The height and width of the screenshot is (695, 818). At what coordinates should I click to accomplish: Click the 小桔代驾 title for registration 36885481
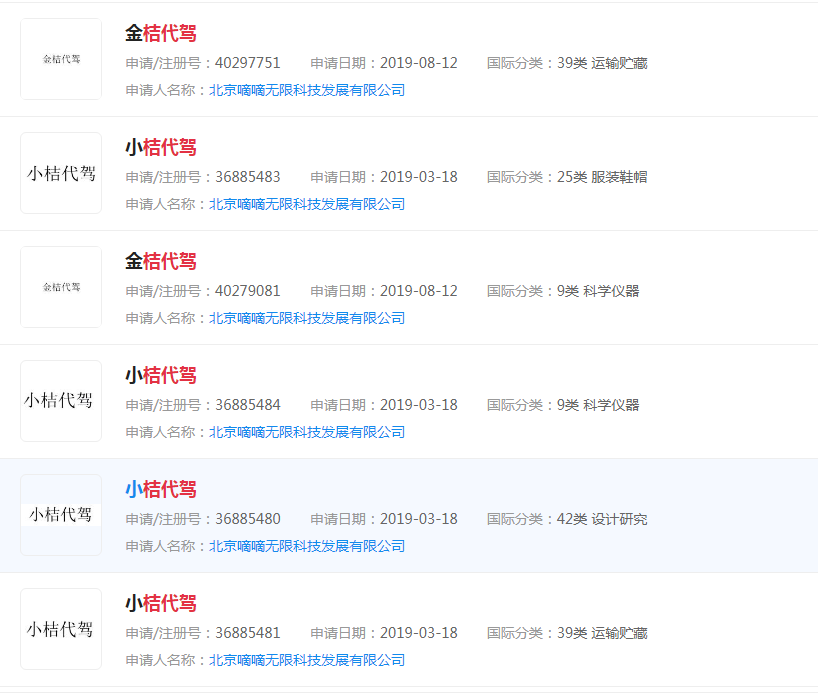(x=161, y=603)
